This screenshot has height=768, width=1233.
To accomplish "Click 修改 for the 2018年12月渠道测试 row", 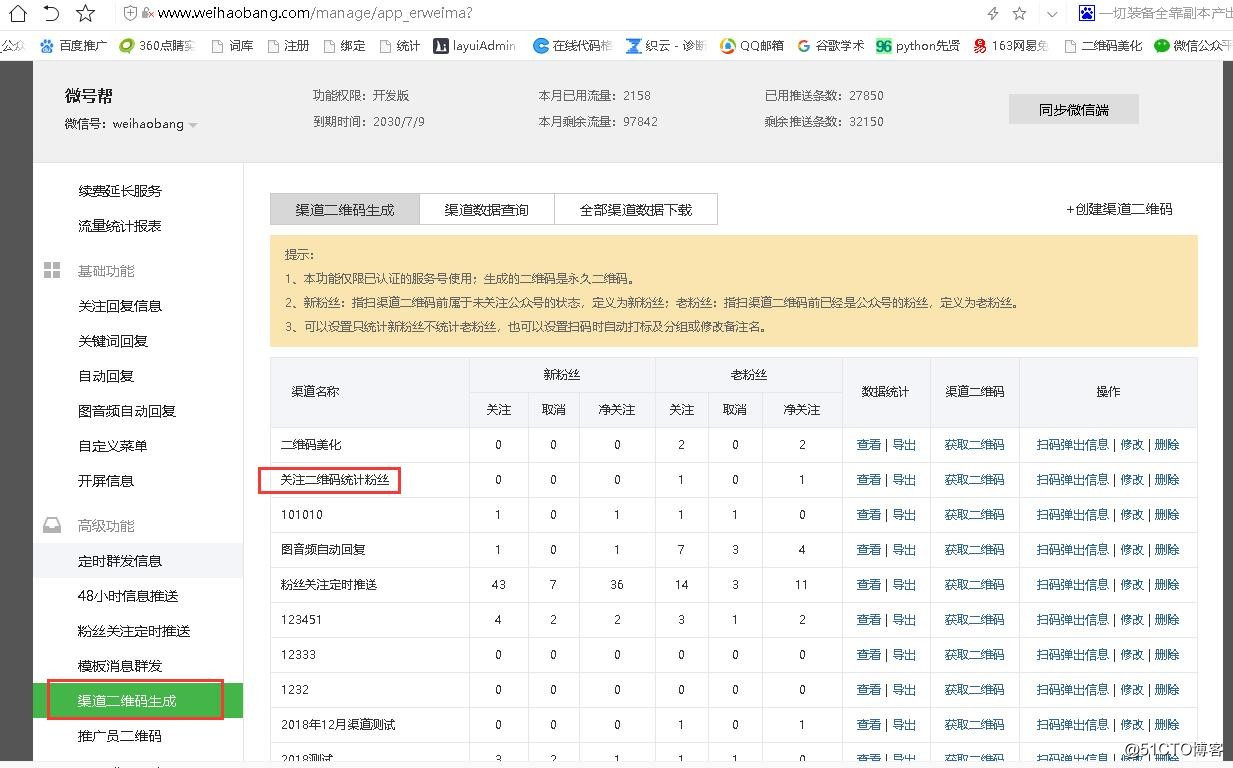I will [x=1132, y=725].
